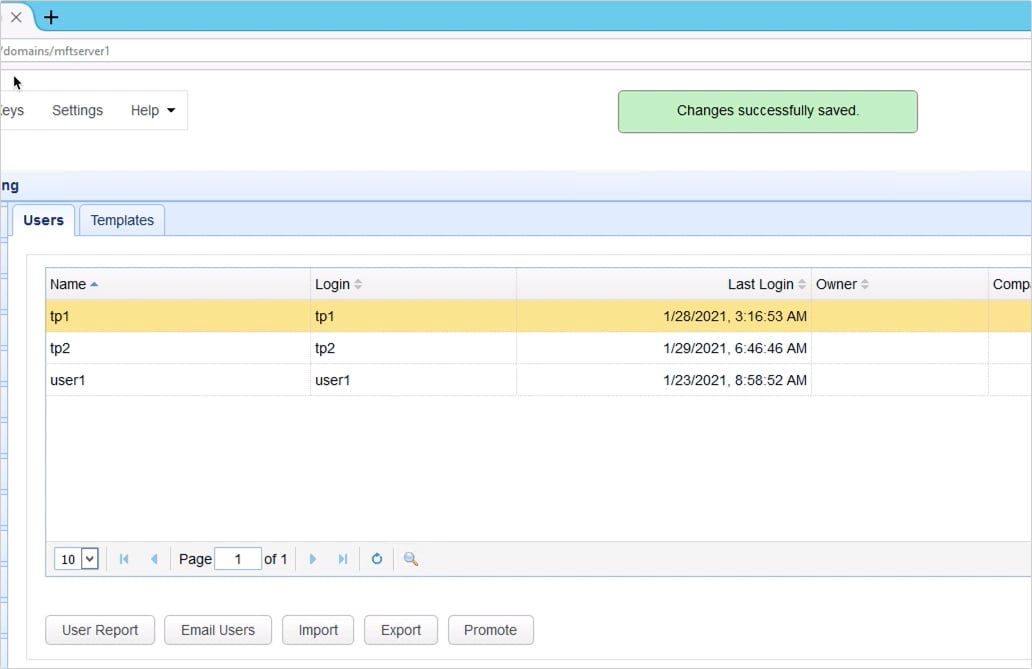Advance to the next page icon
1032x669 pixels.
point(314,559)
